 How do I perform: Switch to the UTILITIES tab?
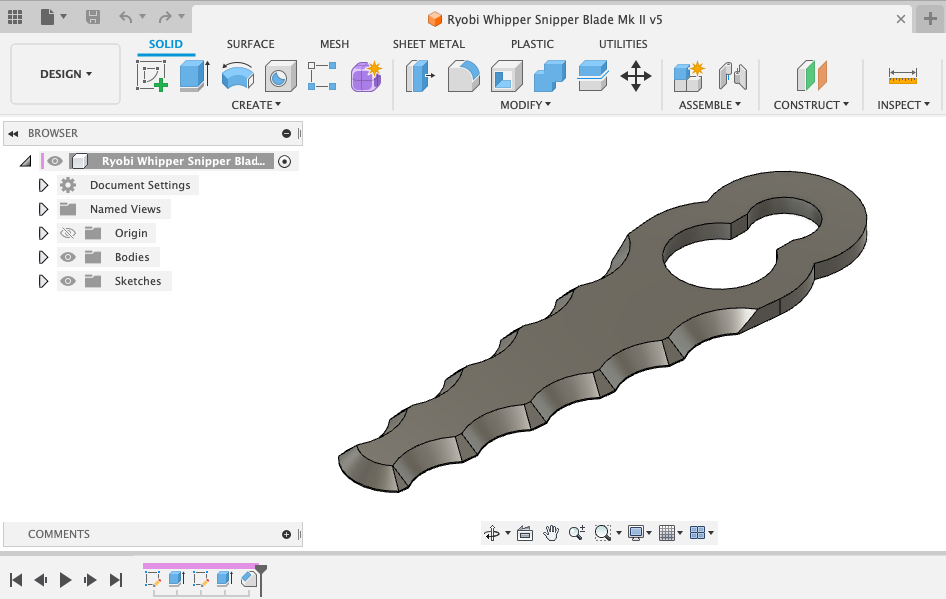point(623,44)
